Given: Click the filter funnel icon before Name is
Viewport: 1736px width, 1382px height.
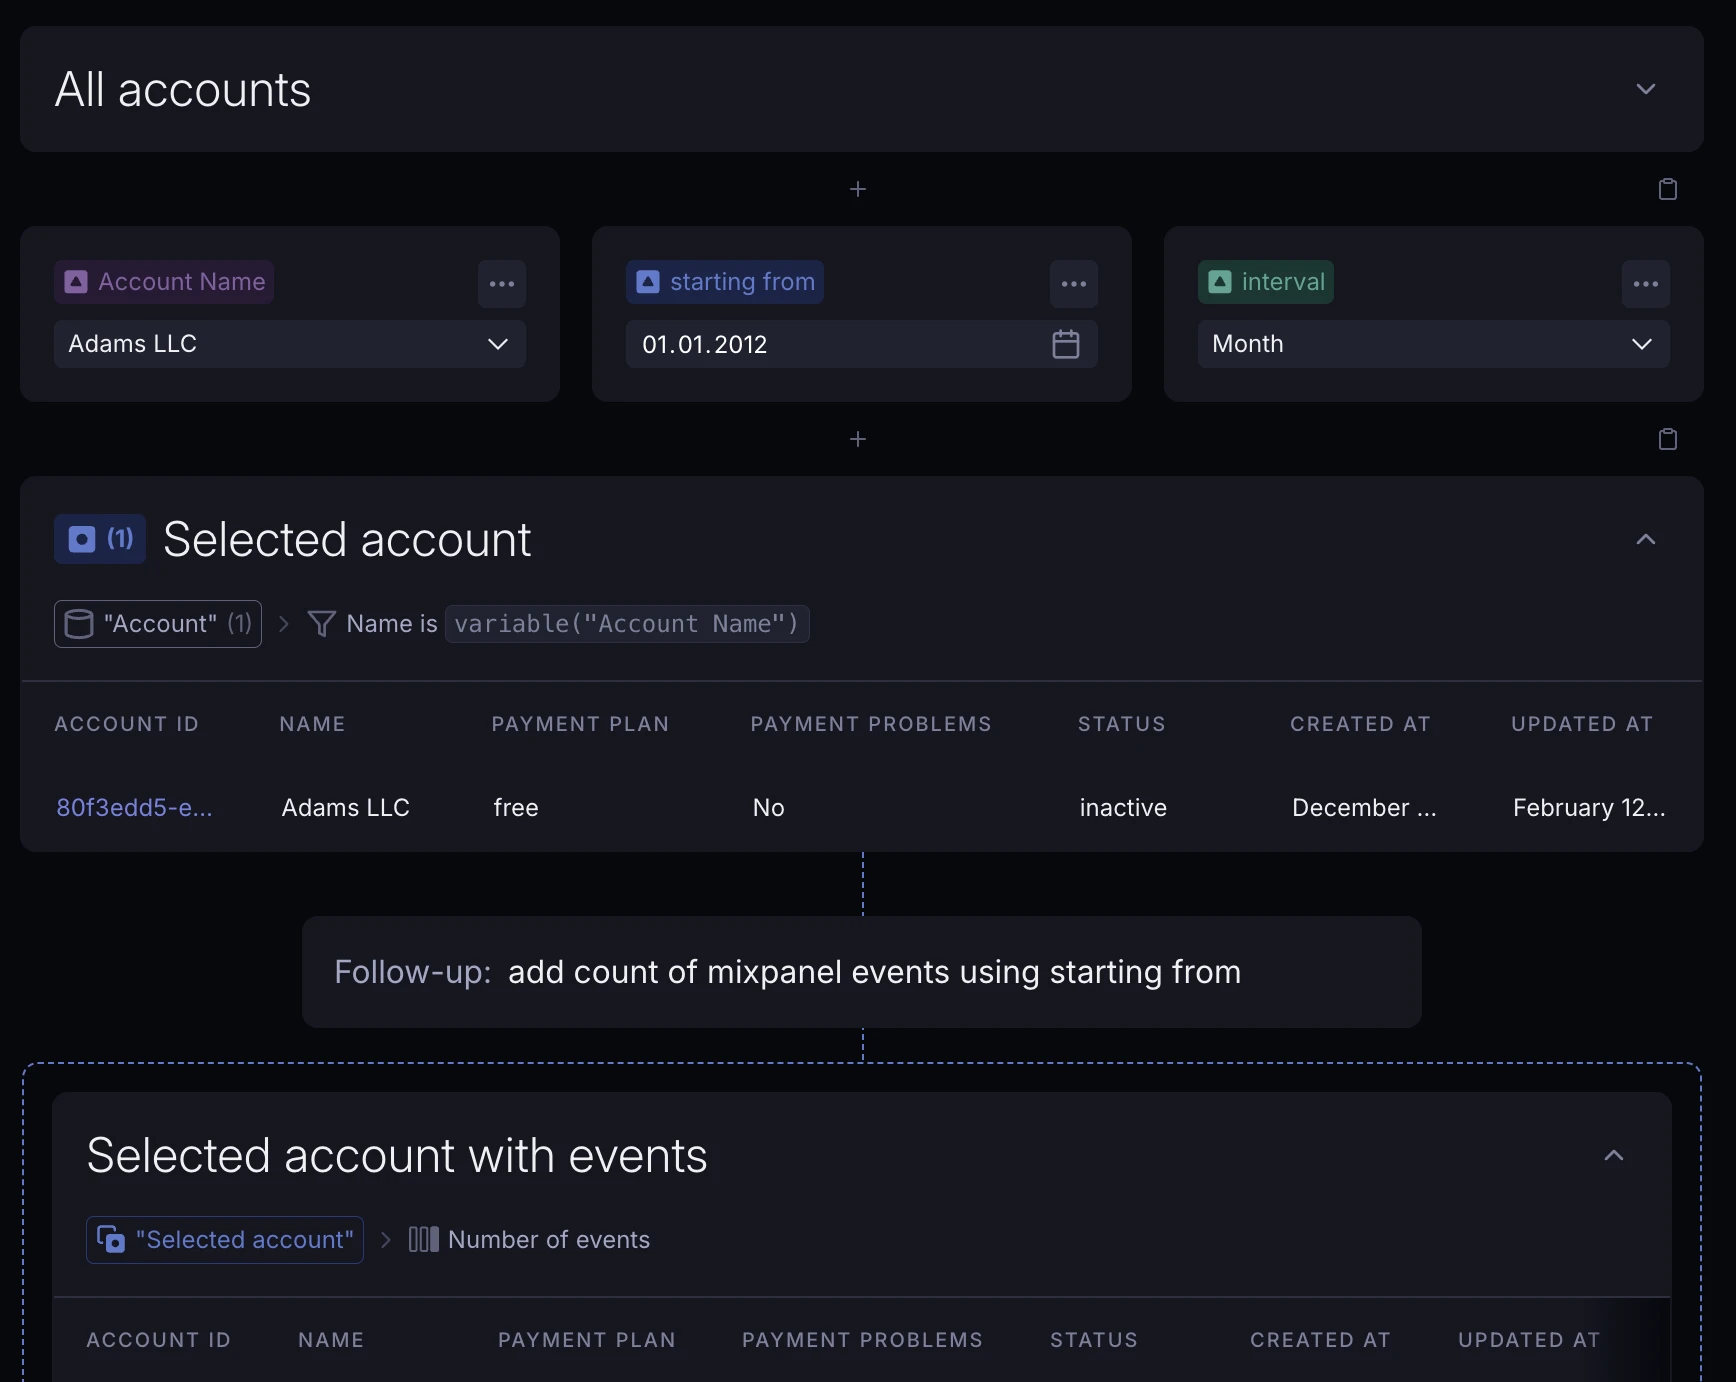Looking at the screenshot, I should pos(321,624).
